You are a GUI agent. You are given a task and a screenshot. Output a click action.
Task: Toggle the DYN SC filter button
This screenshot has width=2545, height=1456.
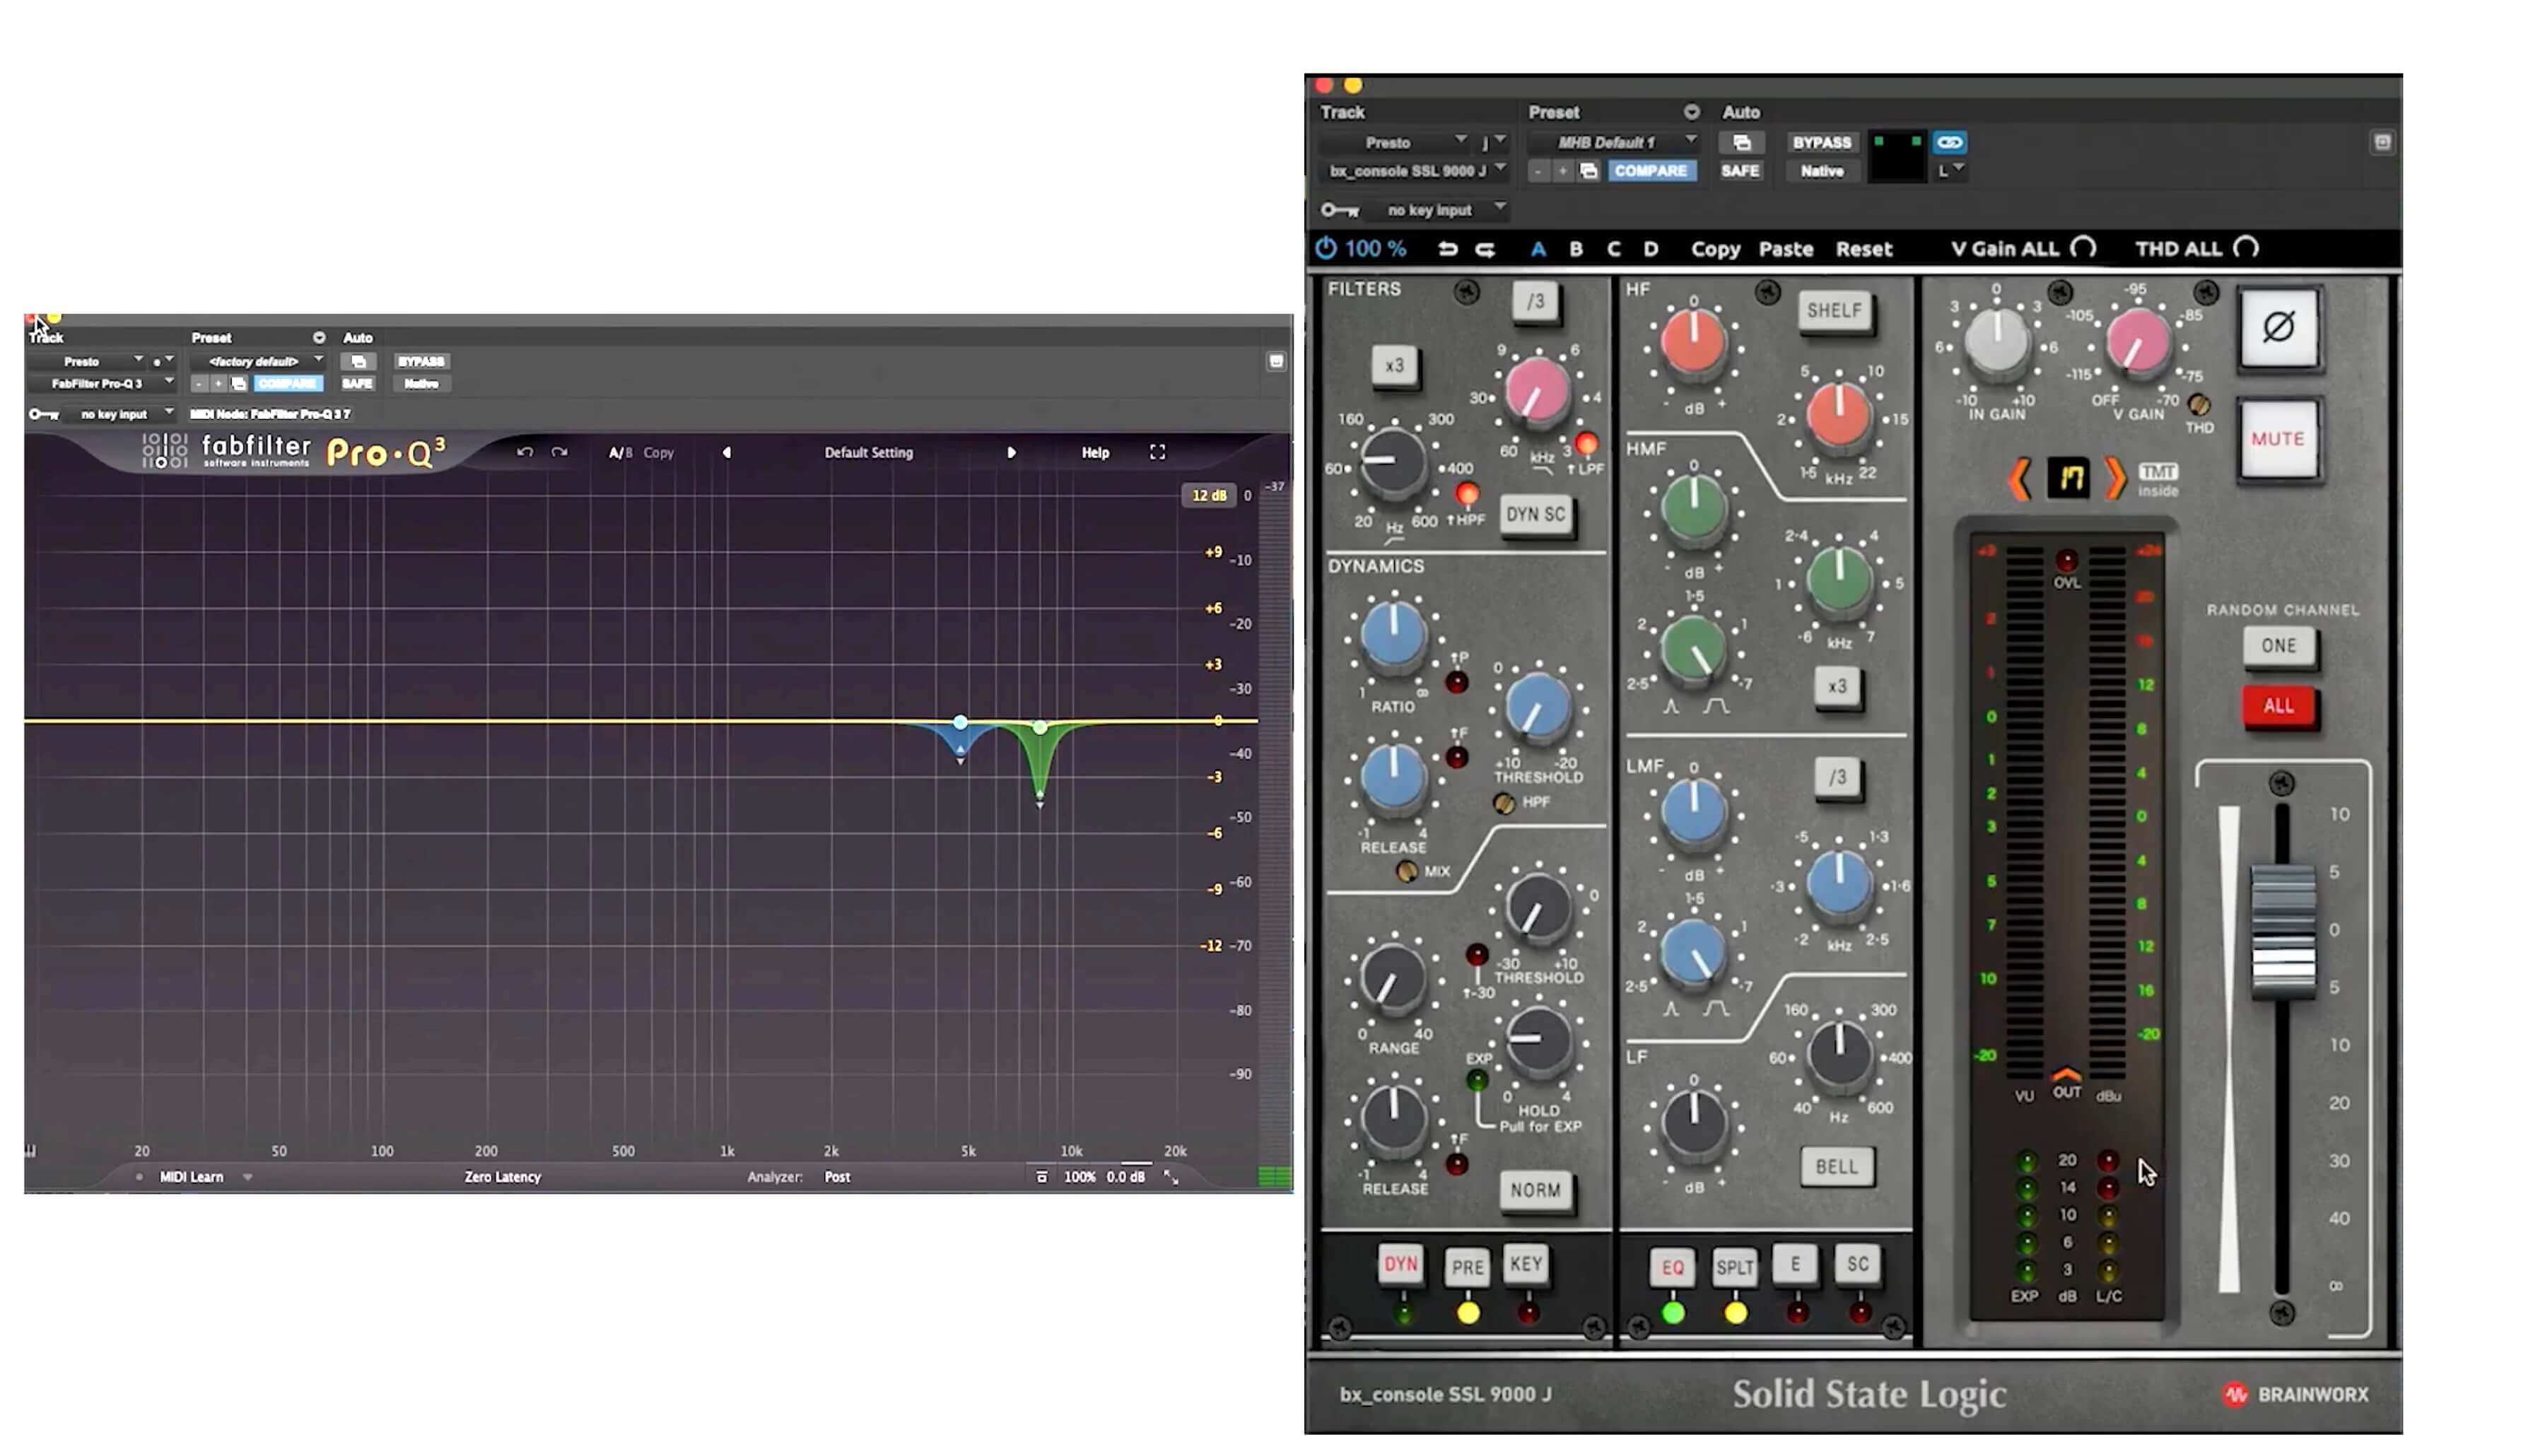coord(1535,514)
